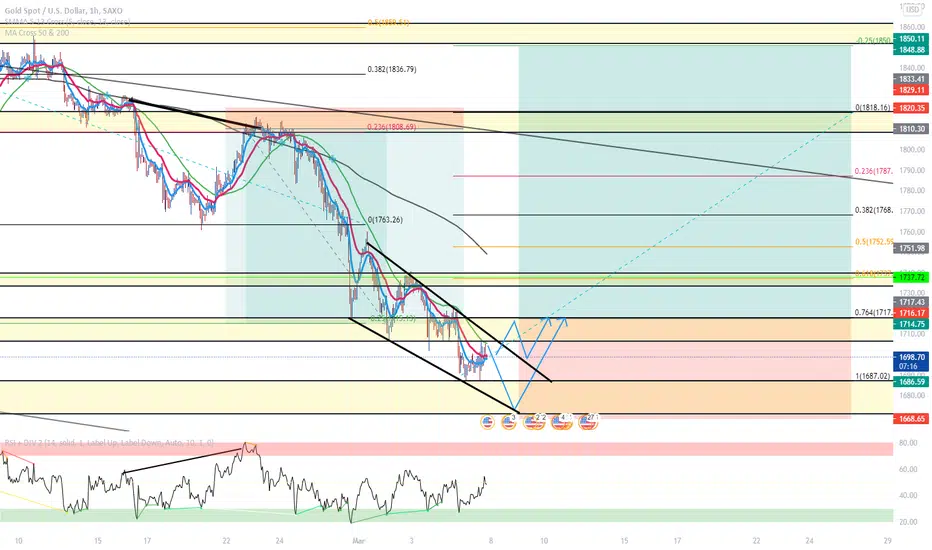Image resolution: width=932 pixels, height=550 pixels.
Task: Click the 1833.41 gray price label
Action: tap(911, 79)
